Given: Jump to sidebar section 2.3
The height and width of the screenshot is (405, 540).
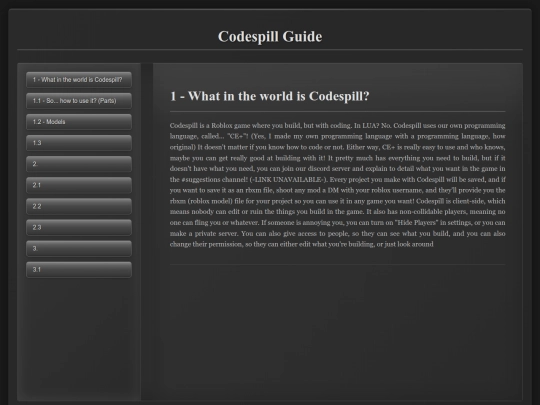Looking at the screenshot, I should (79, 227).
